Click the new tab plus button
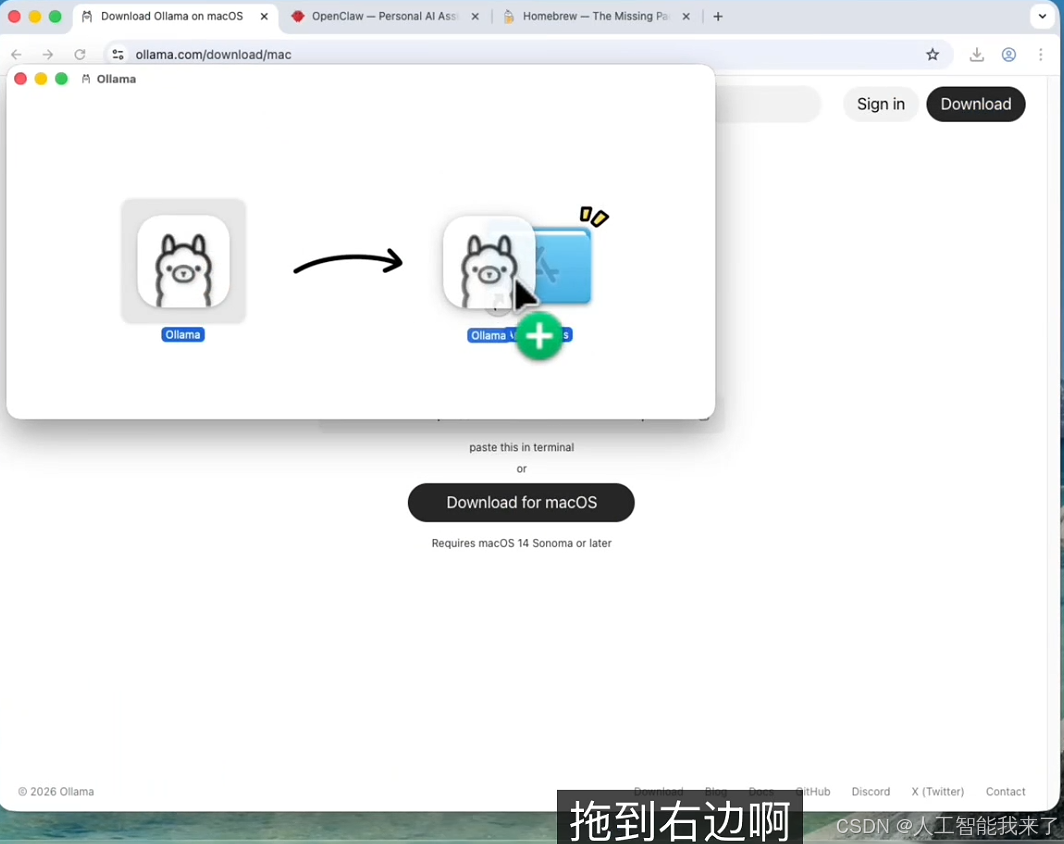Image resolution: width=1064 pixels, height=844 pixels. (x=718, y=16)
